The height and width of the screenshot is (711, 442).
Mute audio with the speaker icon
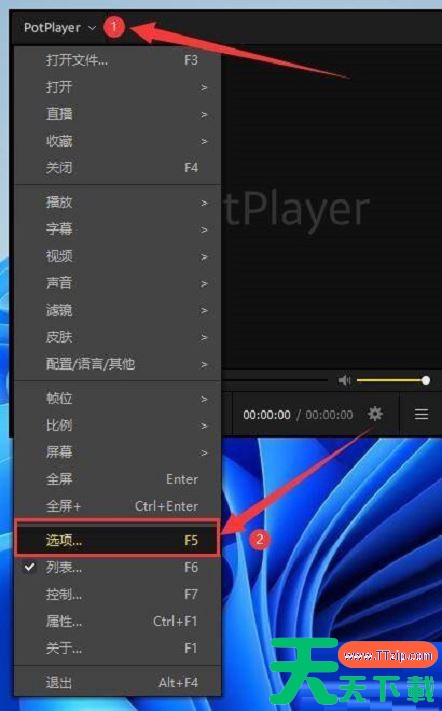[x=344, y=380]
